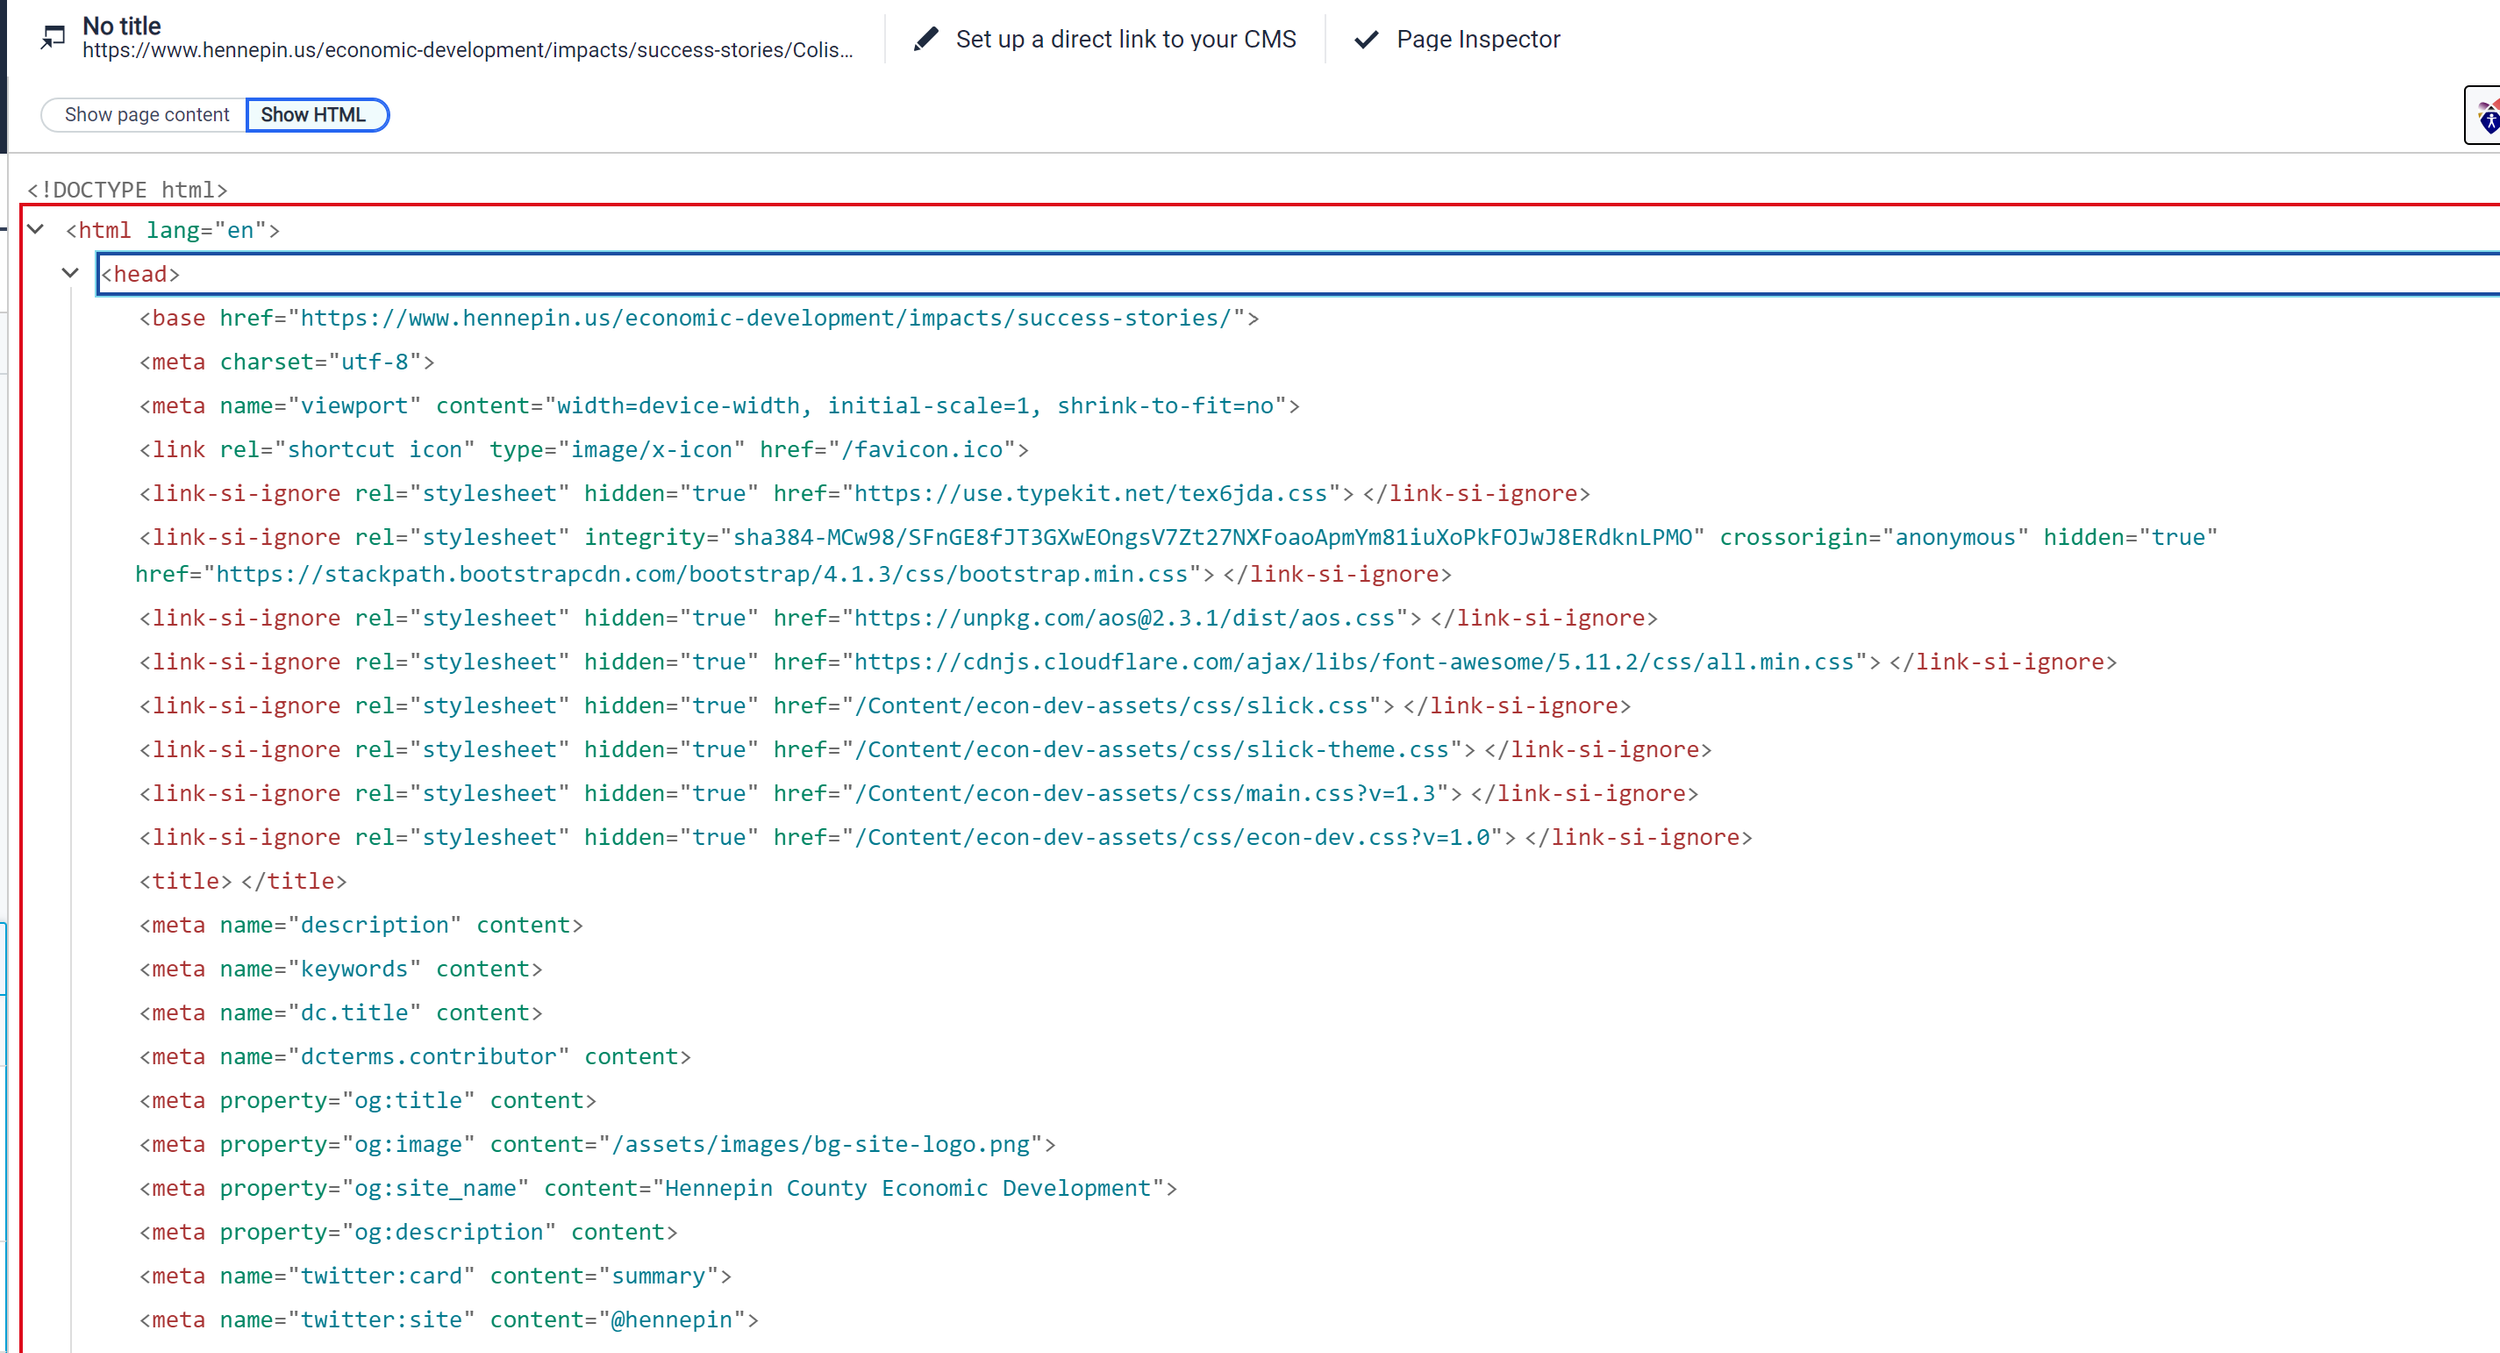
Task: Select the Show HTML toggle
Action: pos(314,115)
